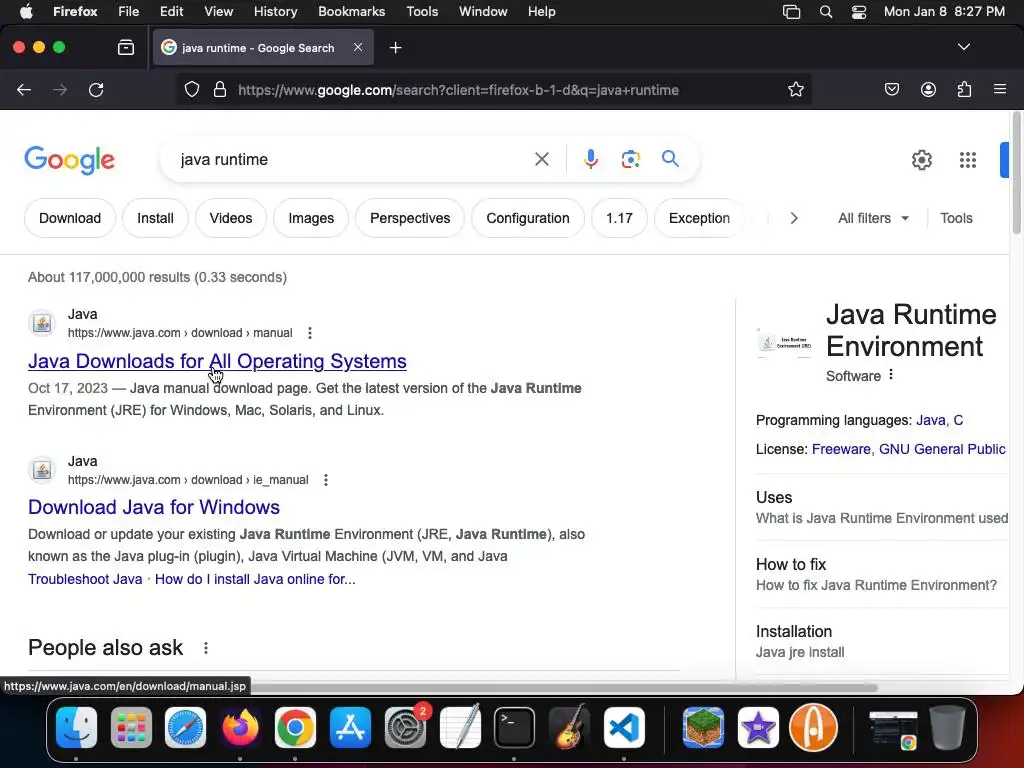This screenshot has height=768, width=1024.
Task: Click the Firefox address bar URL
Action: [458, 90]
